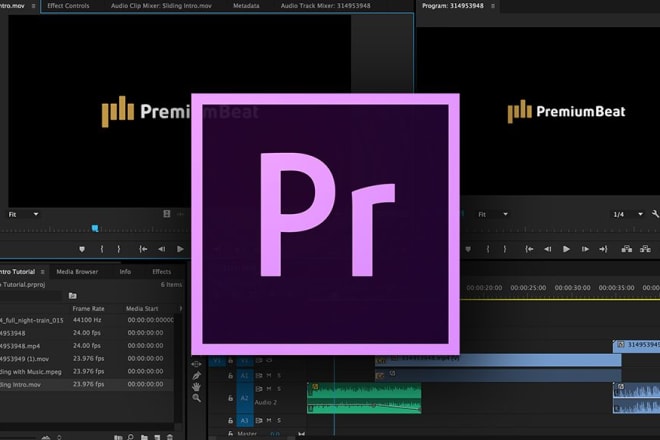Image resolution: width=660 pixels, height=440 pixels.
Task: Solo track A3
Action: pyautogui.click(x=279, y=420)
